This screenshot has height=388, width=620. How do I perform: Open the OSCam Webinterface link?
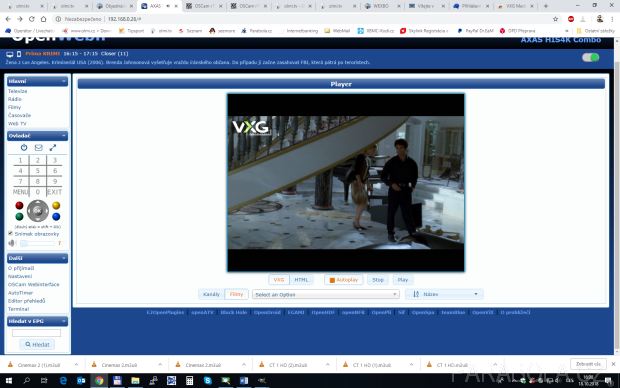pos(34,284)
